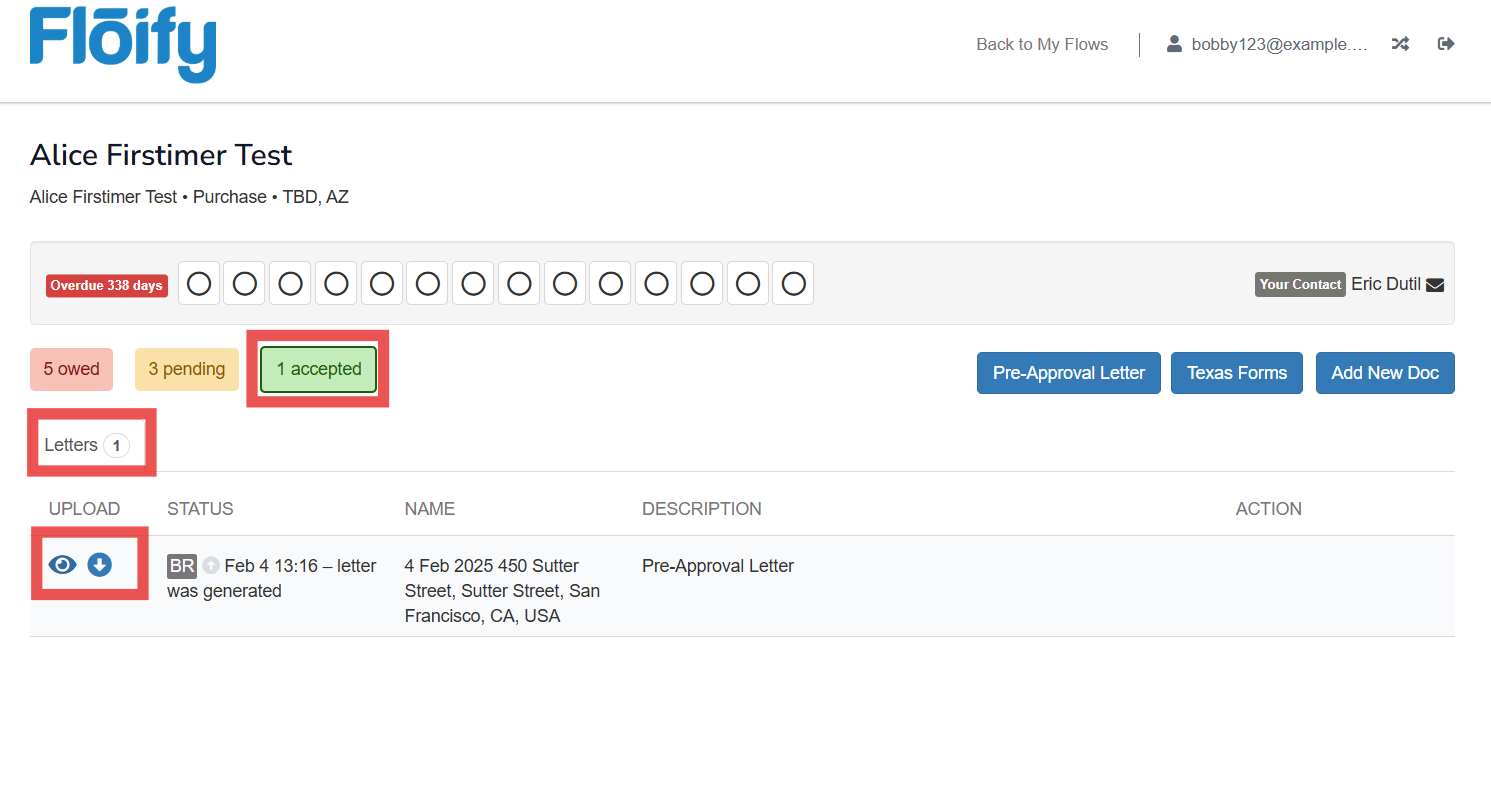The height and width of the screenshot is (808, 1491).
Task: Click the user profile icon beside email
Action: [x=1174, y=44]
